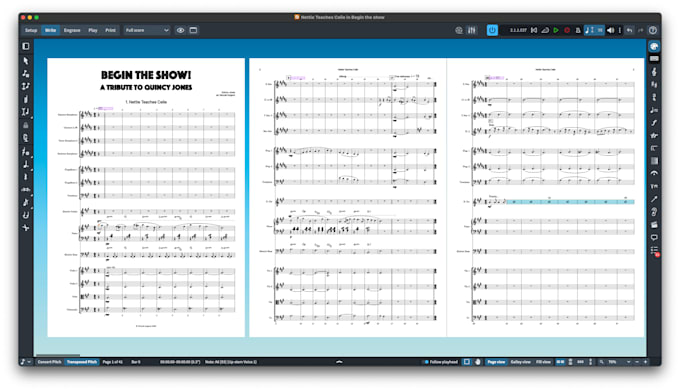Screen dimensions: 680x391
Task: Click the show tabs window icon
Action: coord(193,30)
